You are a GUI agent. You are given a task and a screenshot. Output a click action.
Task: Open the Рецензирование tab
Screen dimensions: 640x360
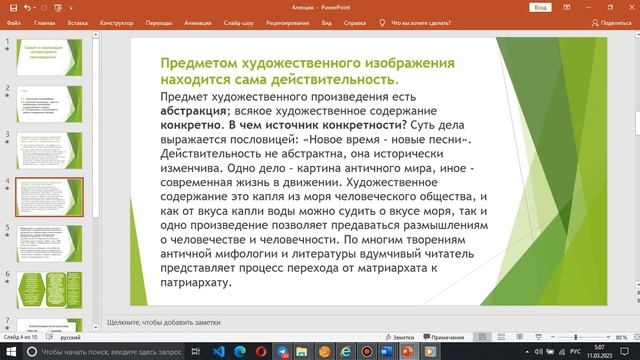pos(287,23)
